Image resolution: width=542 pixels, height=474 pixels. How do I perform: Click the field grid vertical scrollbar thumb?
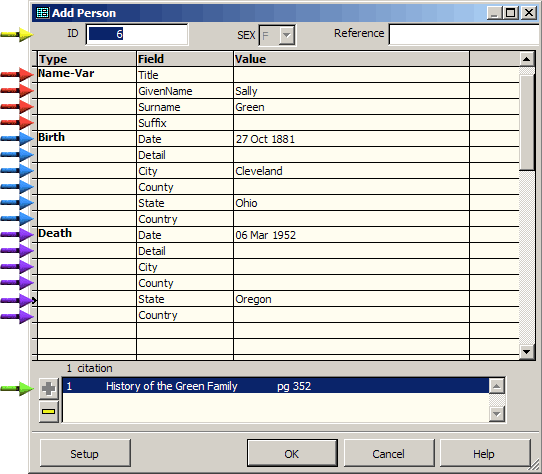(x=527, y=122)
